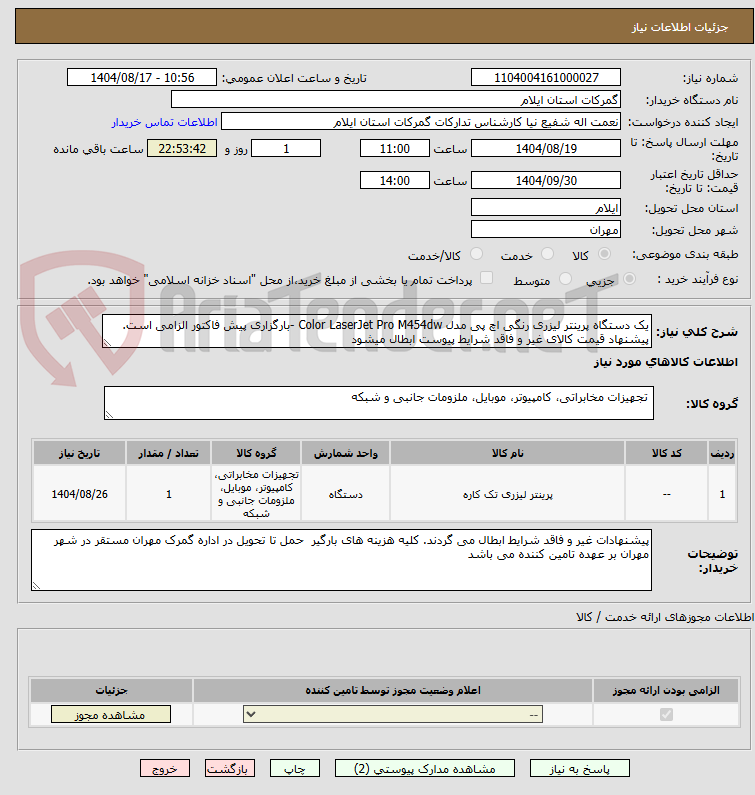755x795 pixels.
Task: Click the response deadline date 1404/08/19
Action: [546, 148]
